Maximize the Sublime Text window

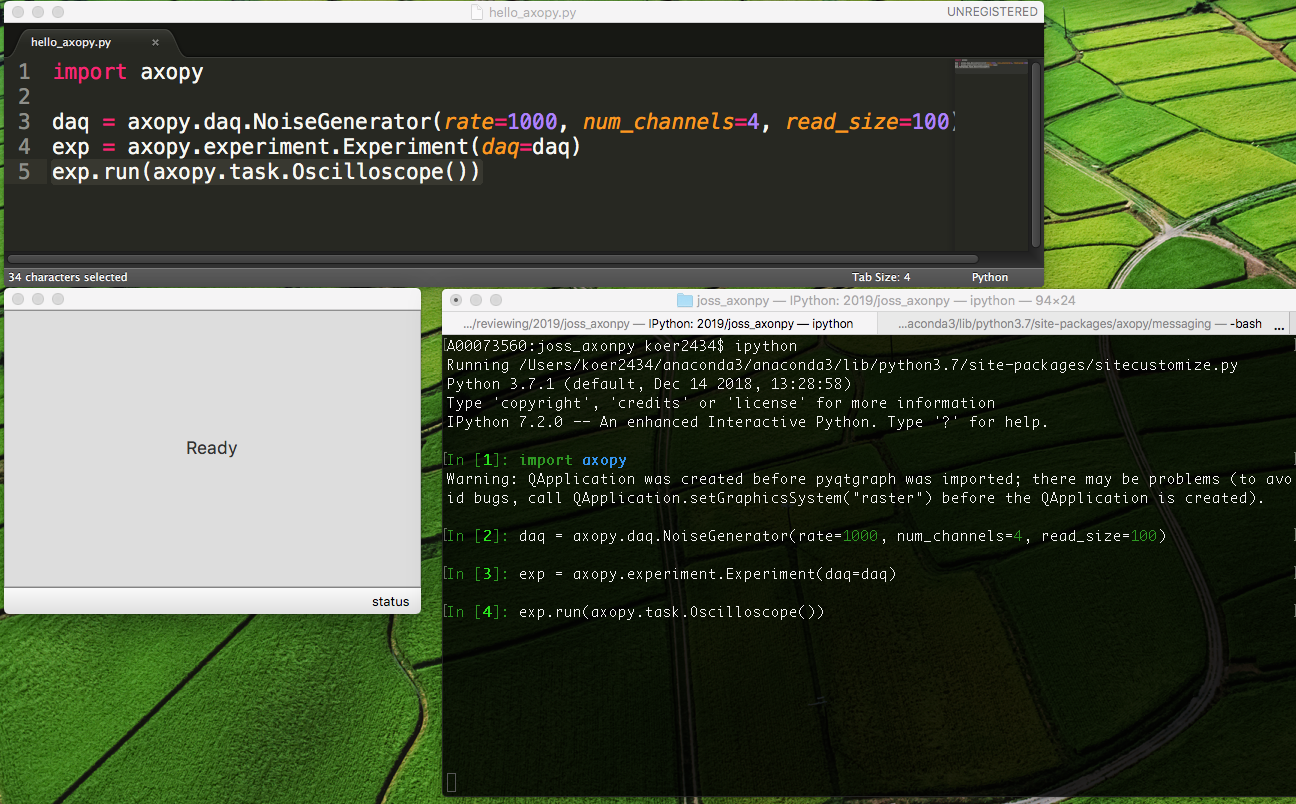coord(58,13)
